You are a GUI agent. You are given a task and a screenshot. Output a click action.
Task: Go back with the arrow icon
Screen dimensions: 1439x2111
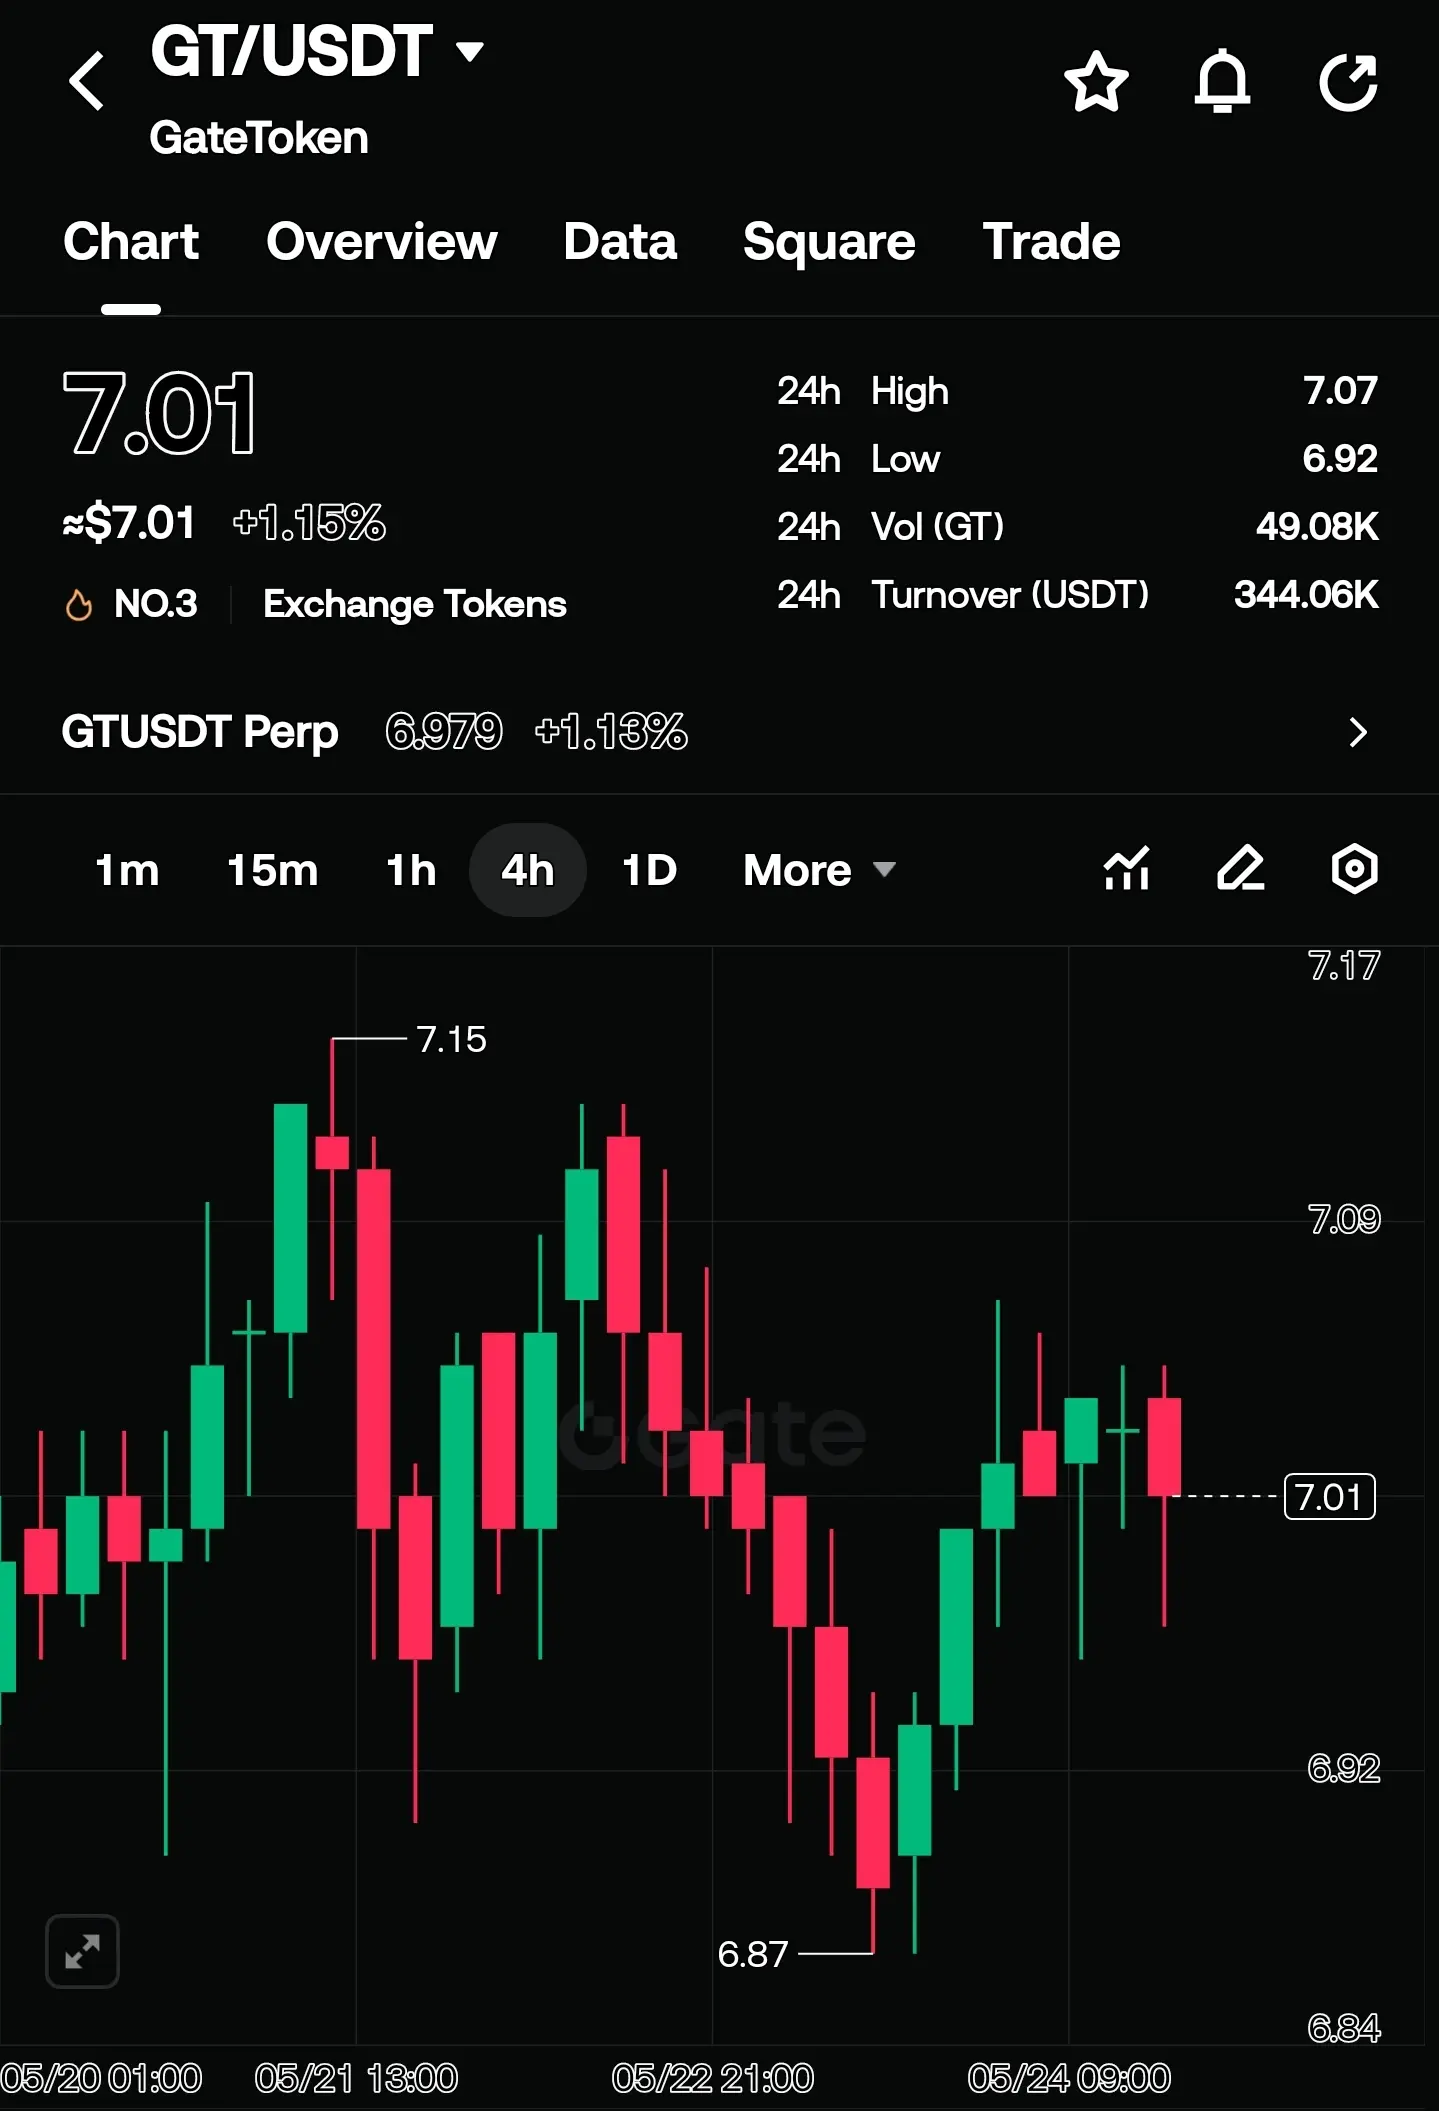click(87, 81)
